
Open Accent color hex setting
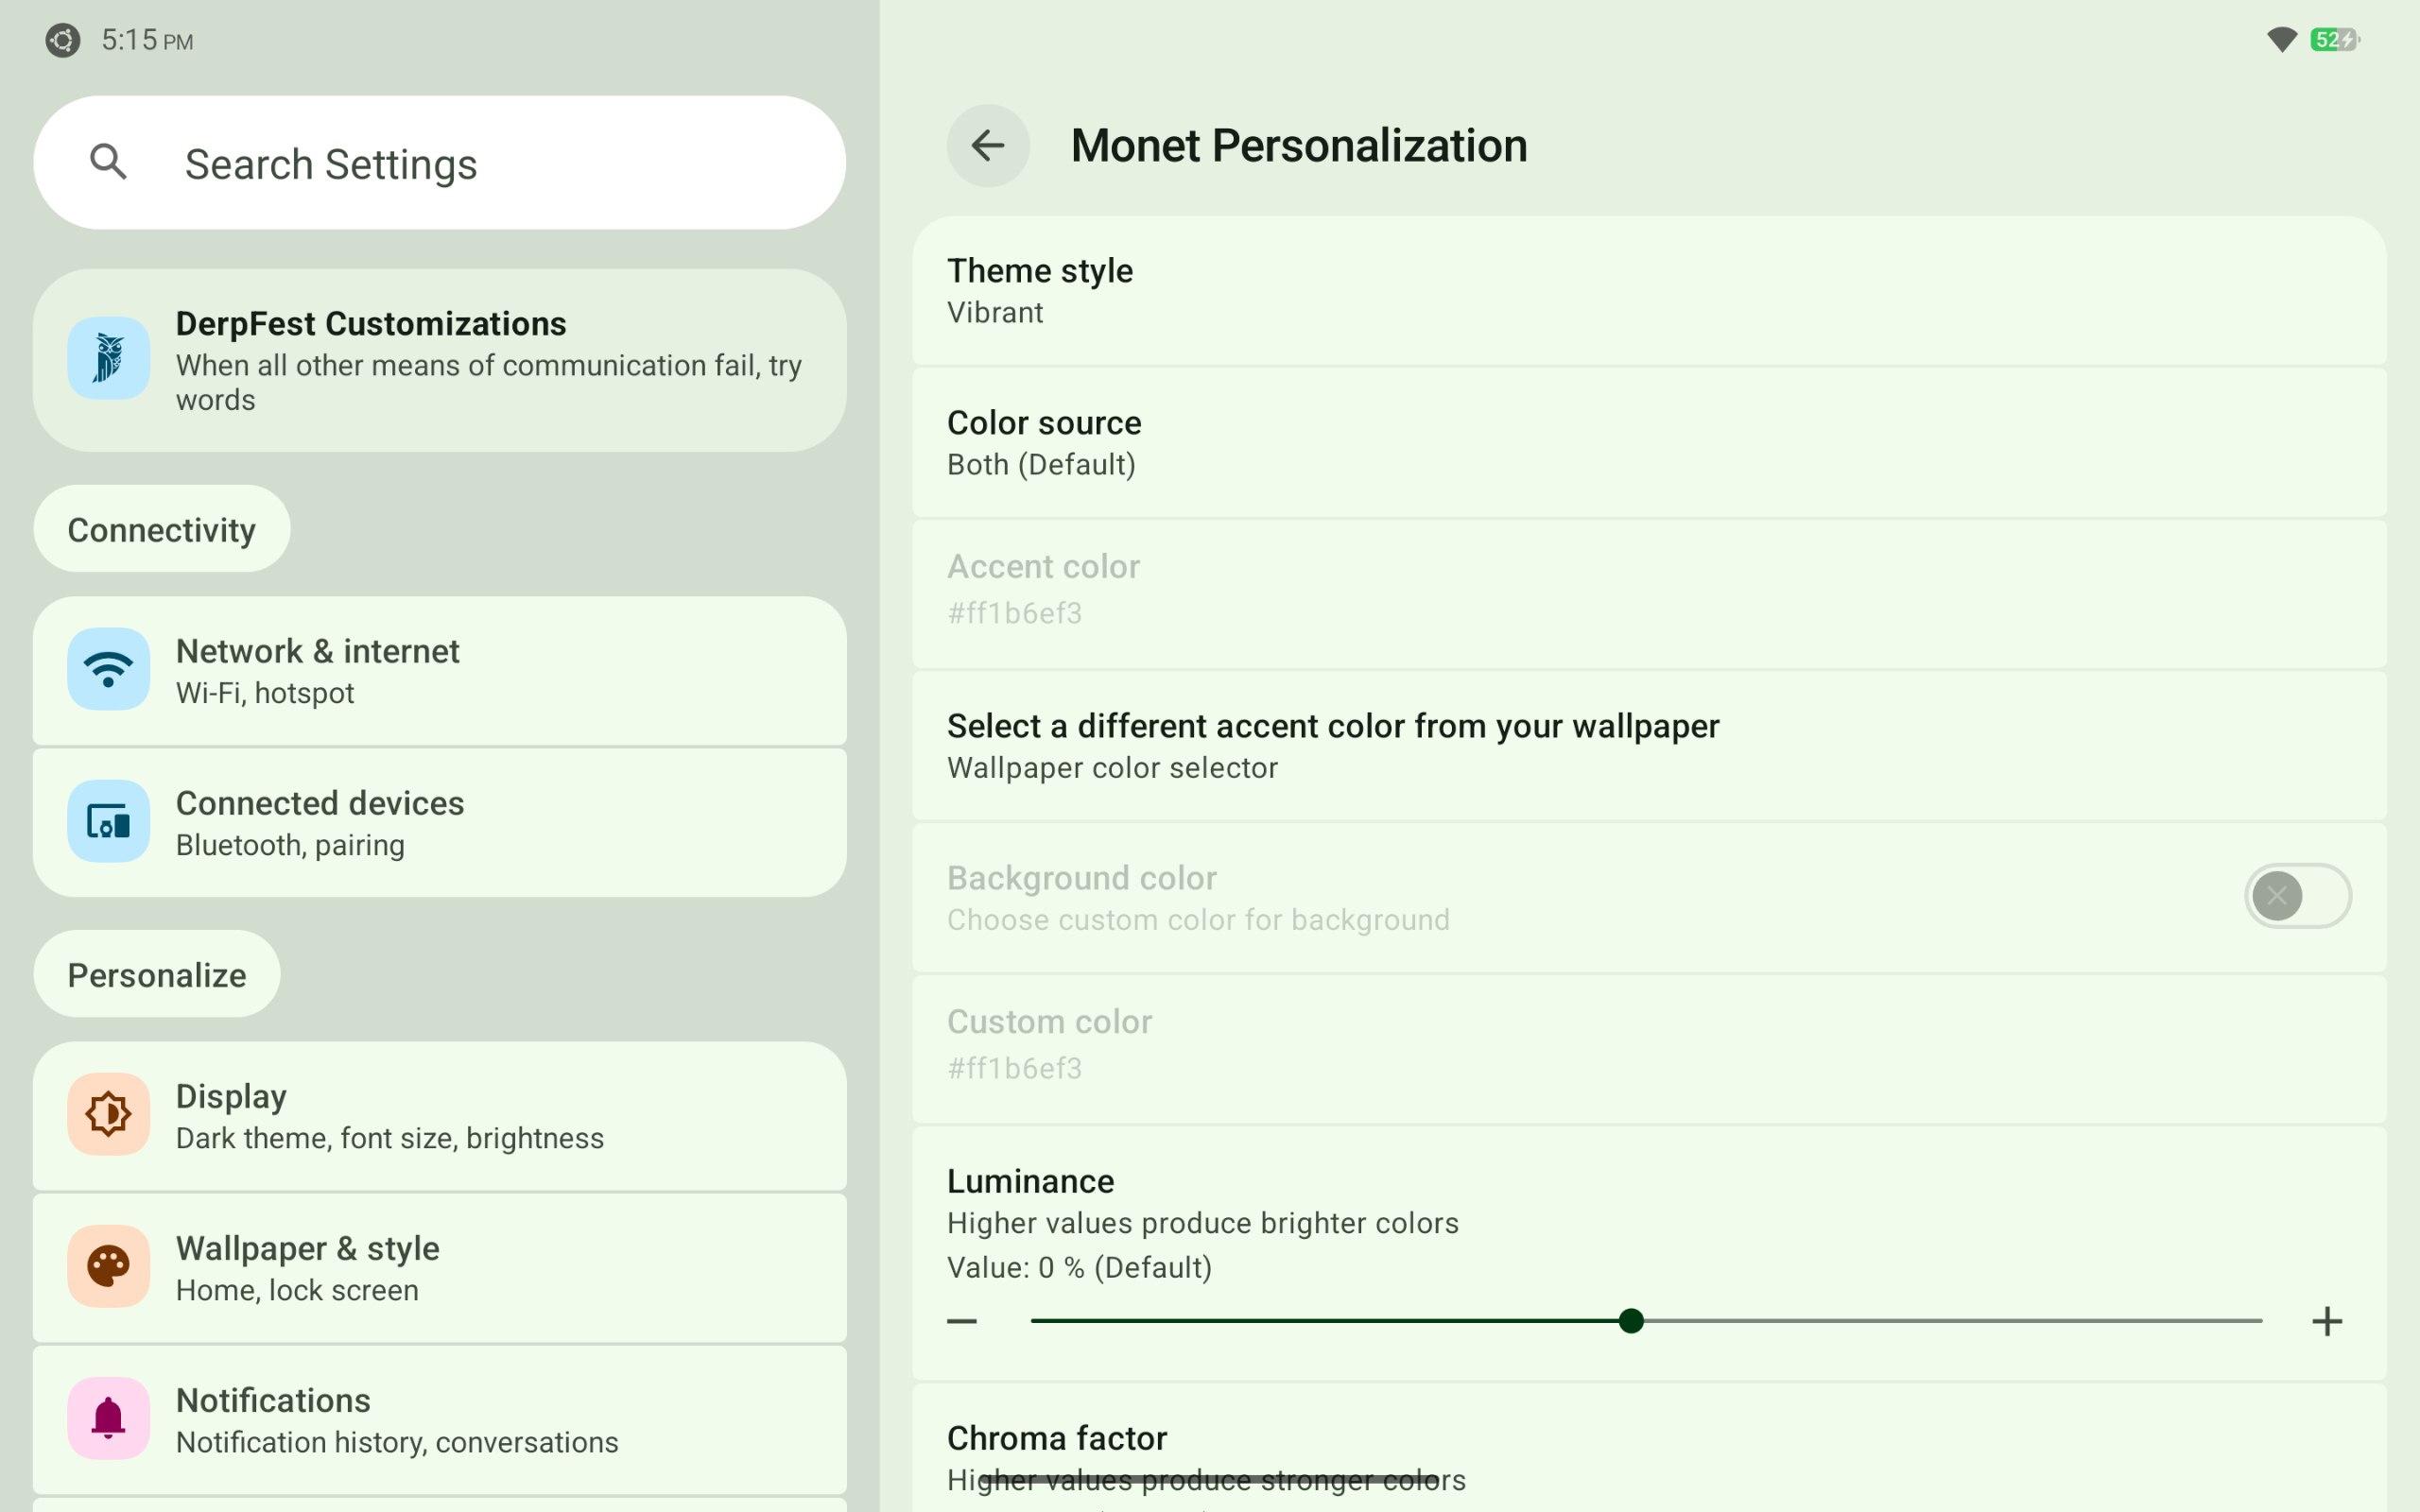tap(1648, 590)
